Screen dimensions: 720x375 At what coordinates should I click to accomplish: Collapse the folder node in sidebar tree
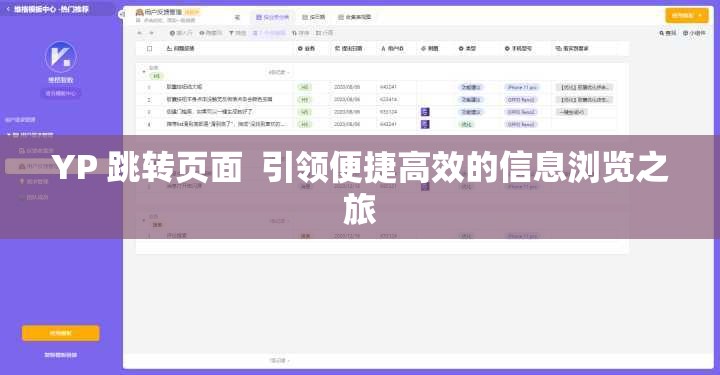click(x=9, y=134)
